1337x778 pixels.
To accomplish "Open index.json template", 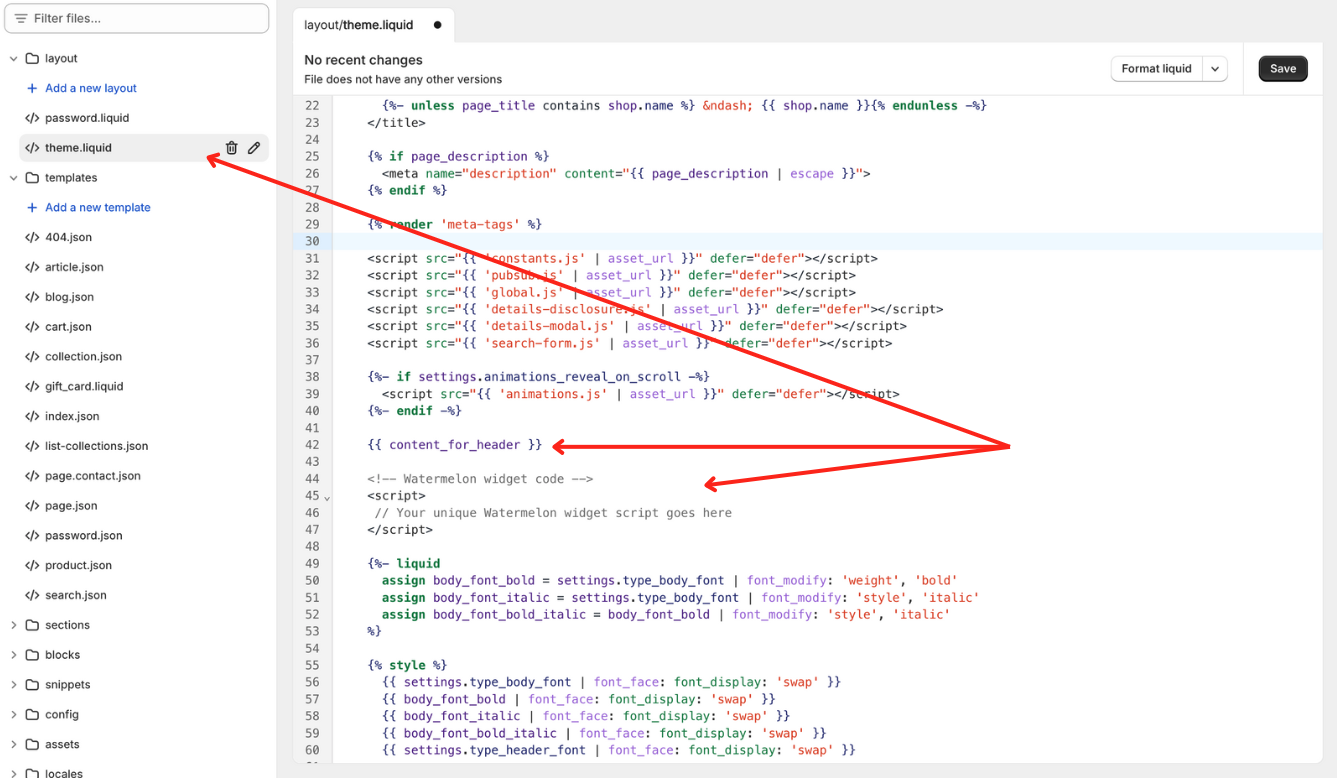I will point(72,416).
